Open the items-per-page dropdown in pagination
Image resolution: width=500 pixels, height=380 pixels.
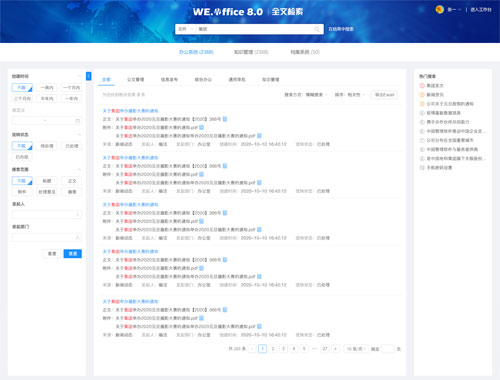tap(356, 349)
